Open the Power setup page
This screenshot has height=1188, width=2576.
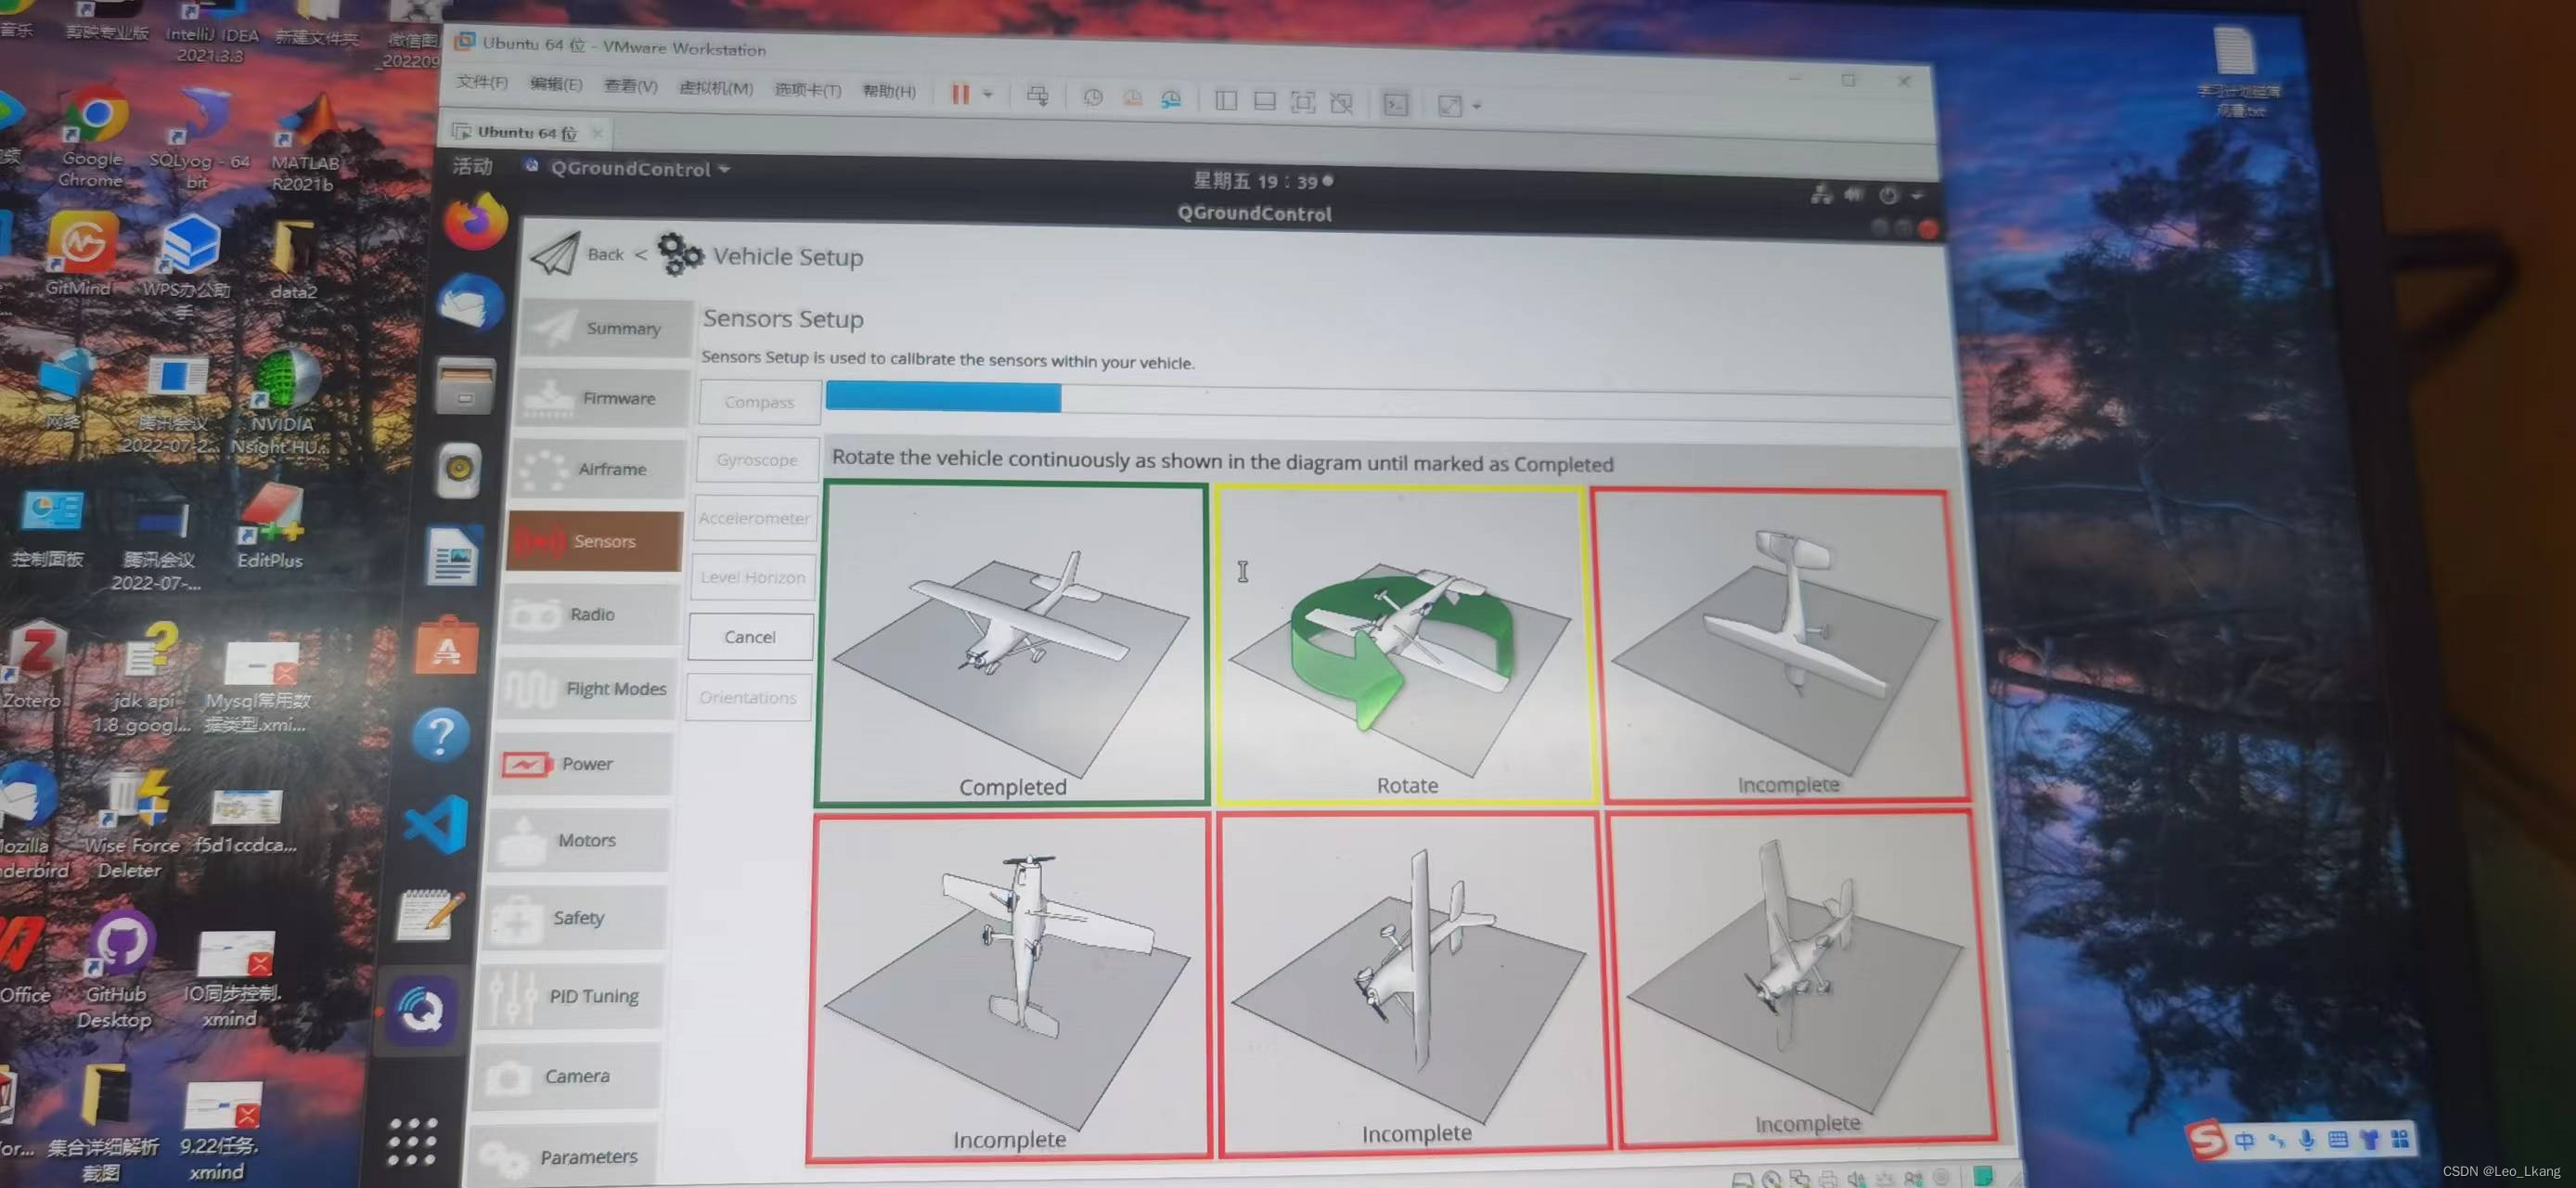(x=583, y=764)
